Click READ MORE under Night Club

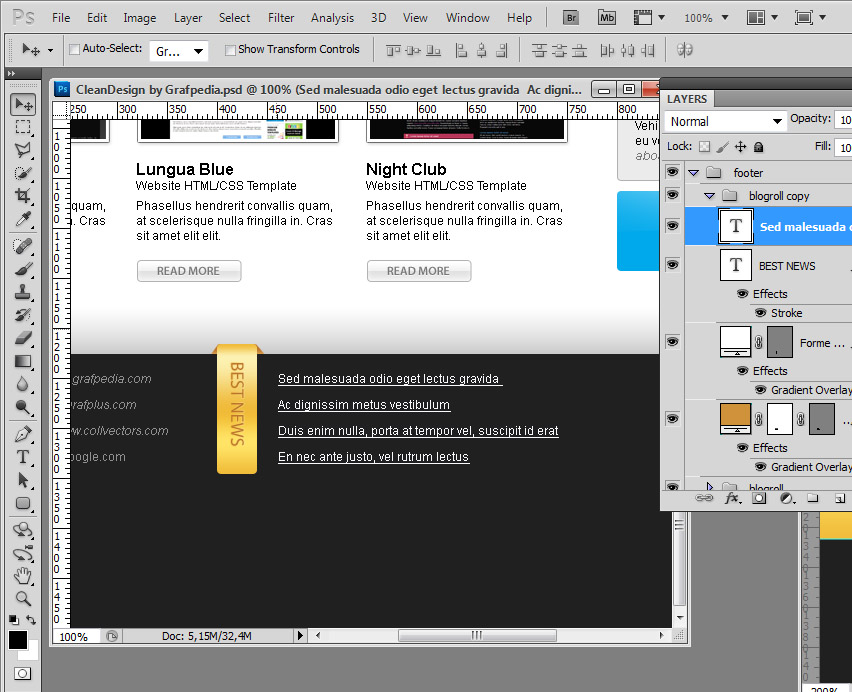418,270
